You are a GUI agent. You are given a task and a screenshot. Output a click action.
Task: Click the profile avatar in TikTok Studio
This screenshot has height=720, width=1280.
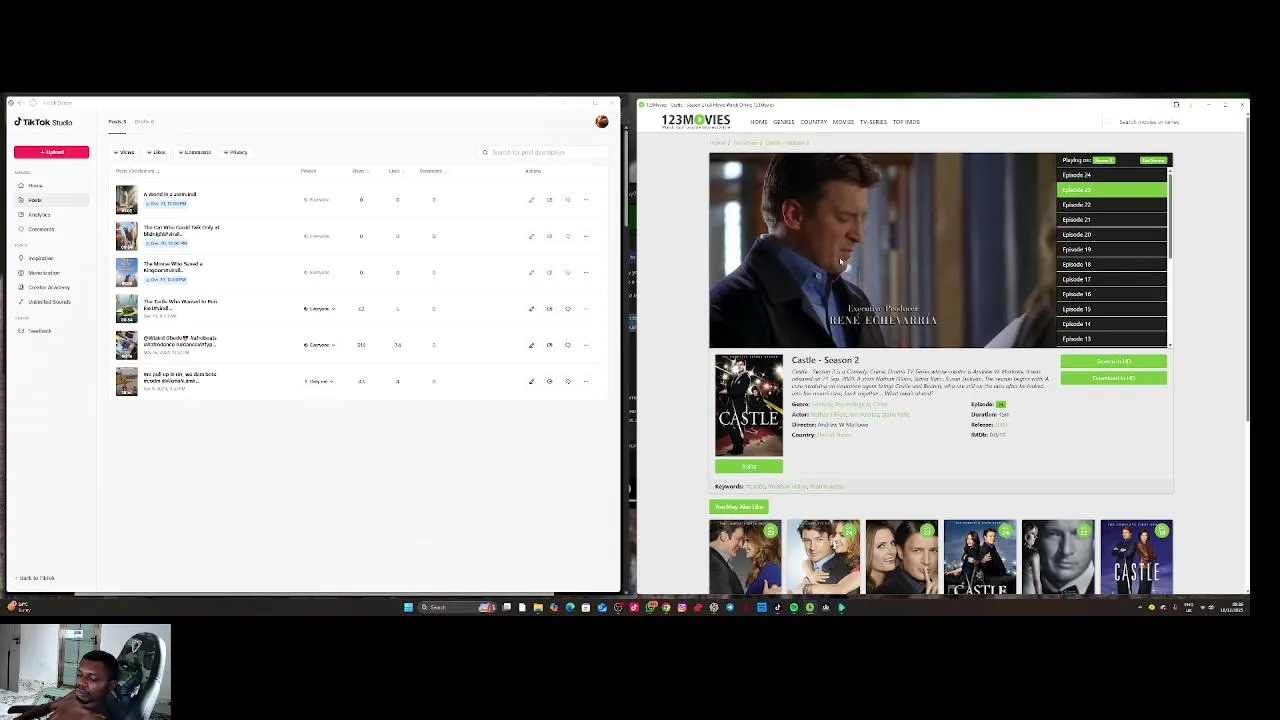point(601,122)
